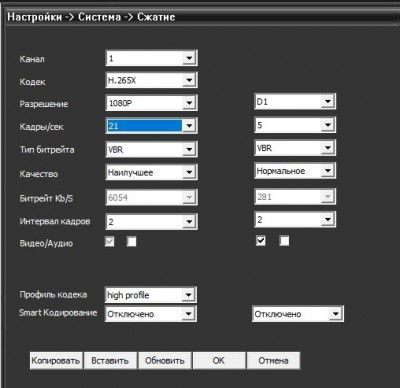Open the sub stream frame rate dropdown showing 5
The height and width of the screenshot is (388, 400).
pos(295,125)
